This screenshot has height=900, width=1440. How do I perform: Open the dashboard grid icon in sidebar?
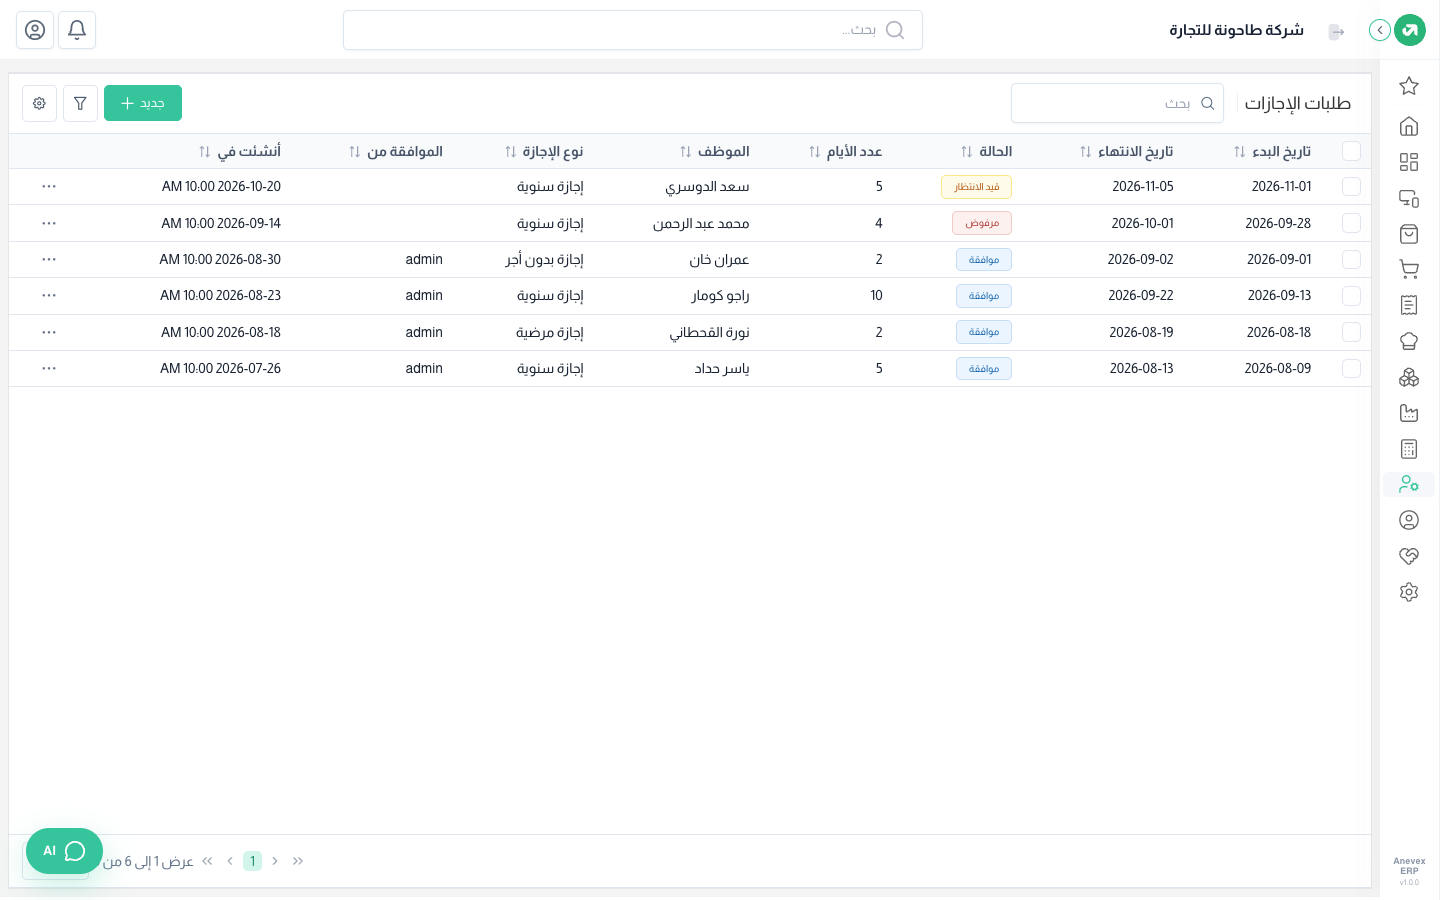coord(1409,162)
